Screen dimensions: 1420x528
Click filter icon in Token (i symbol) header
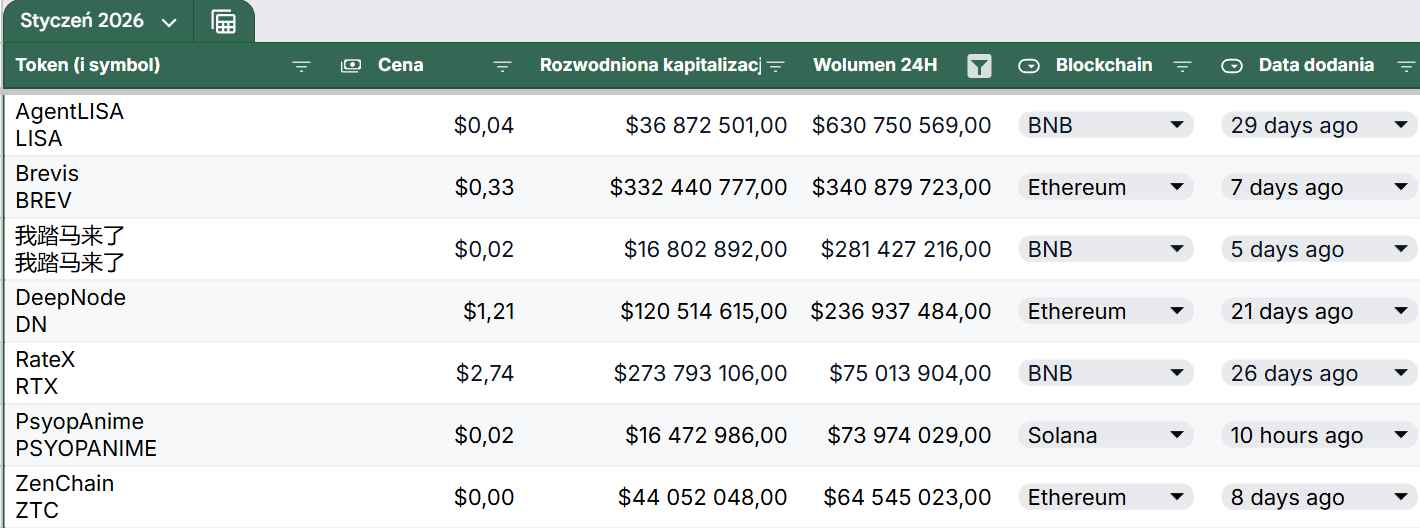point(301,66)
